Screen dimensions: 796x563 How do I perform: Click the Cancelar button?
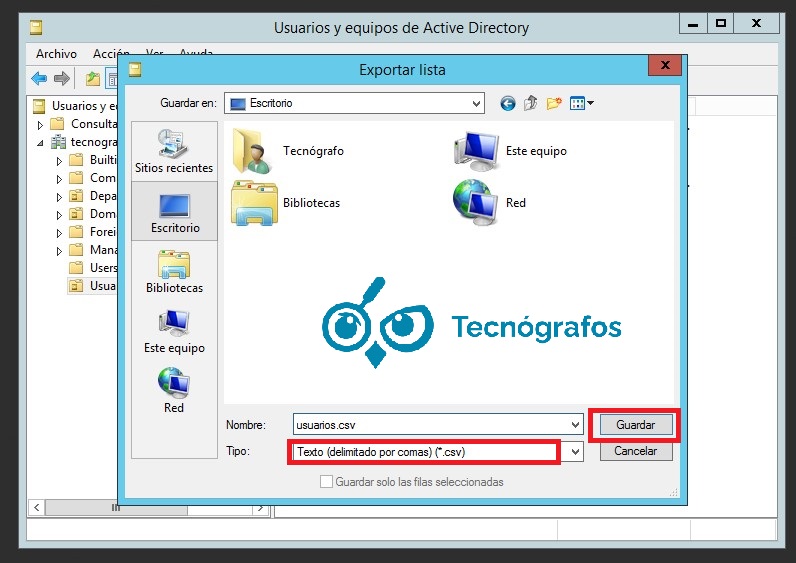click(x=635, y=452)
